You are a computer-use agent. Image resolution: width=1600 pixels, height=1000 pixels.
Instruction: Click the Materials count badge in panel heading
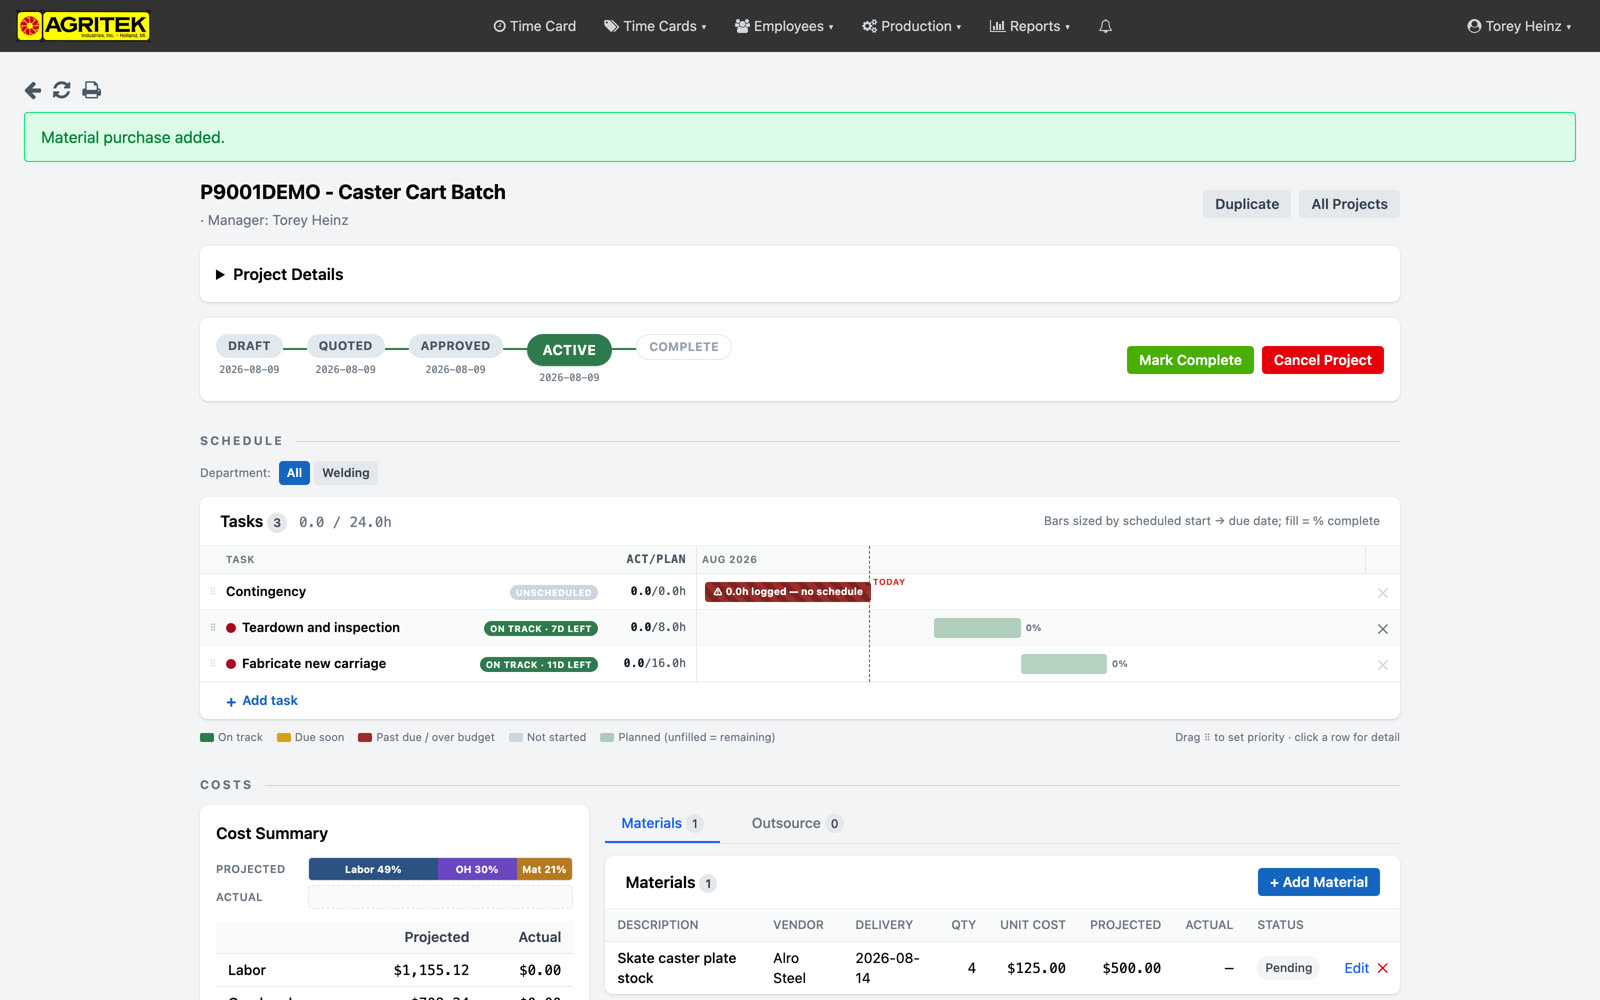[708, 883]
